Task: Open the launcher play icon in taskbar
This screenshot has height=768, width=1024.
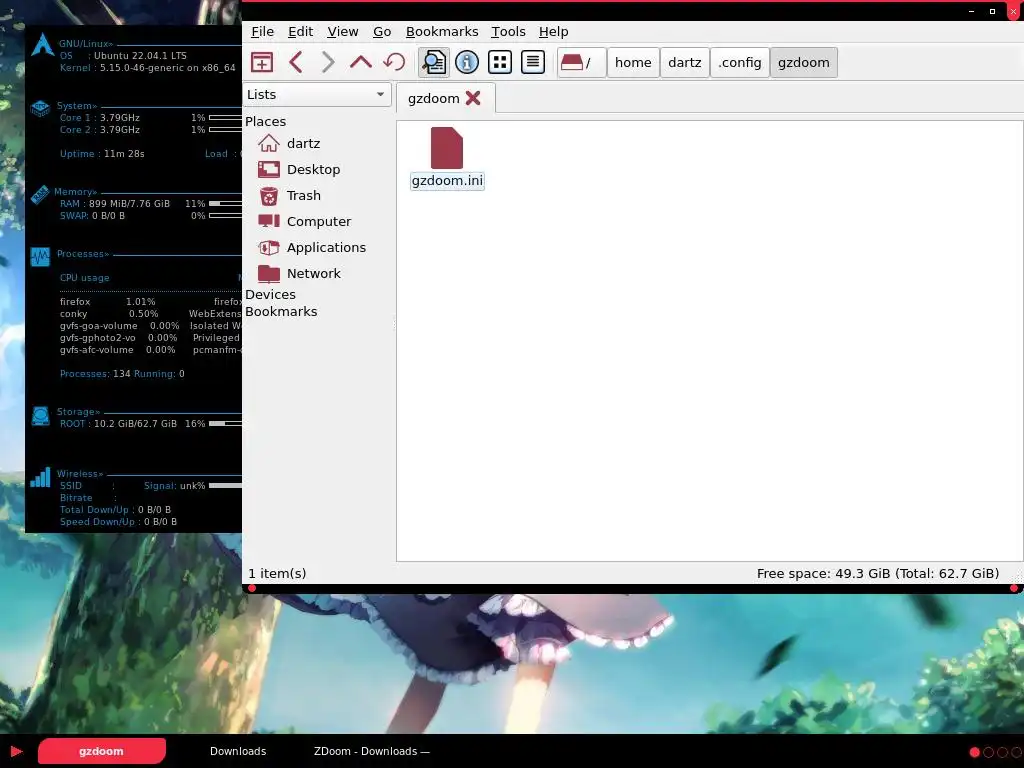Action: click(16, 752)
